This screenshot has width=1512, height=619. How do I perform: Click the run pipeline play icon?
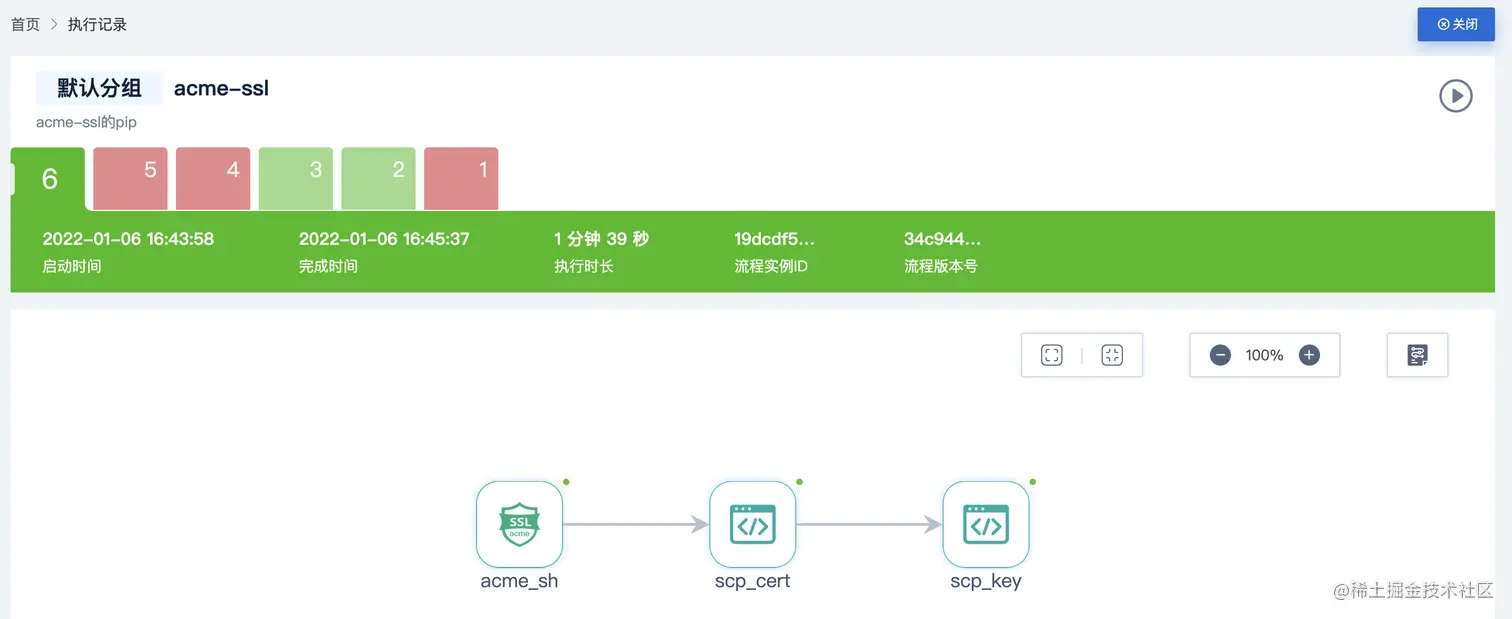point(1455,96)
